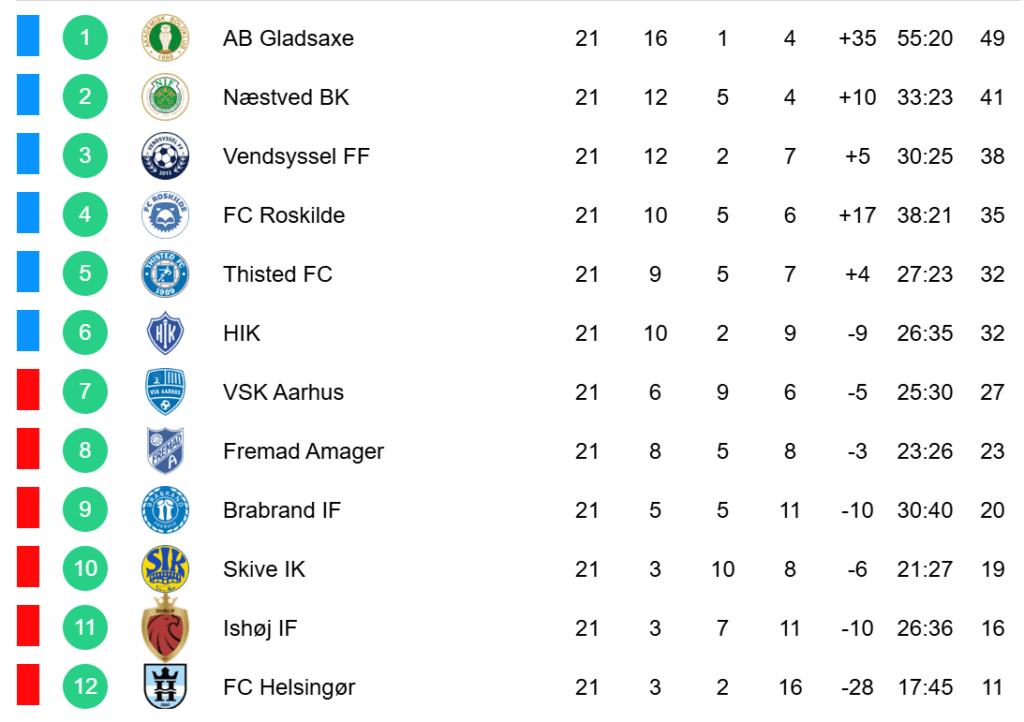Open the Fremad Amager team link
Image resolution: width=1024 pixels, height=722 pixels.
(x=303, y=451)
